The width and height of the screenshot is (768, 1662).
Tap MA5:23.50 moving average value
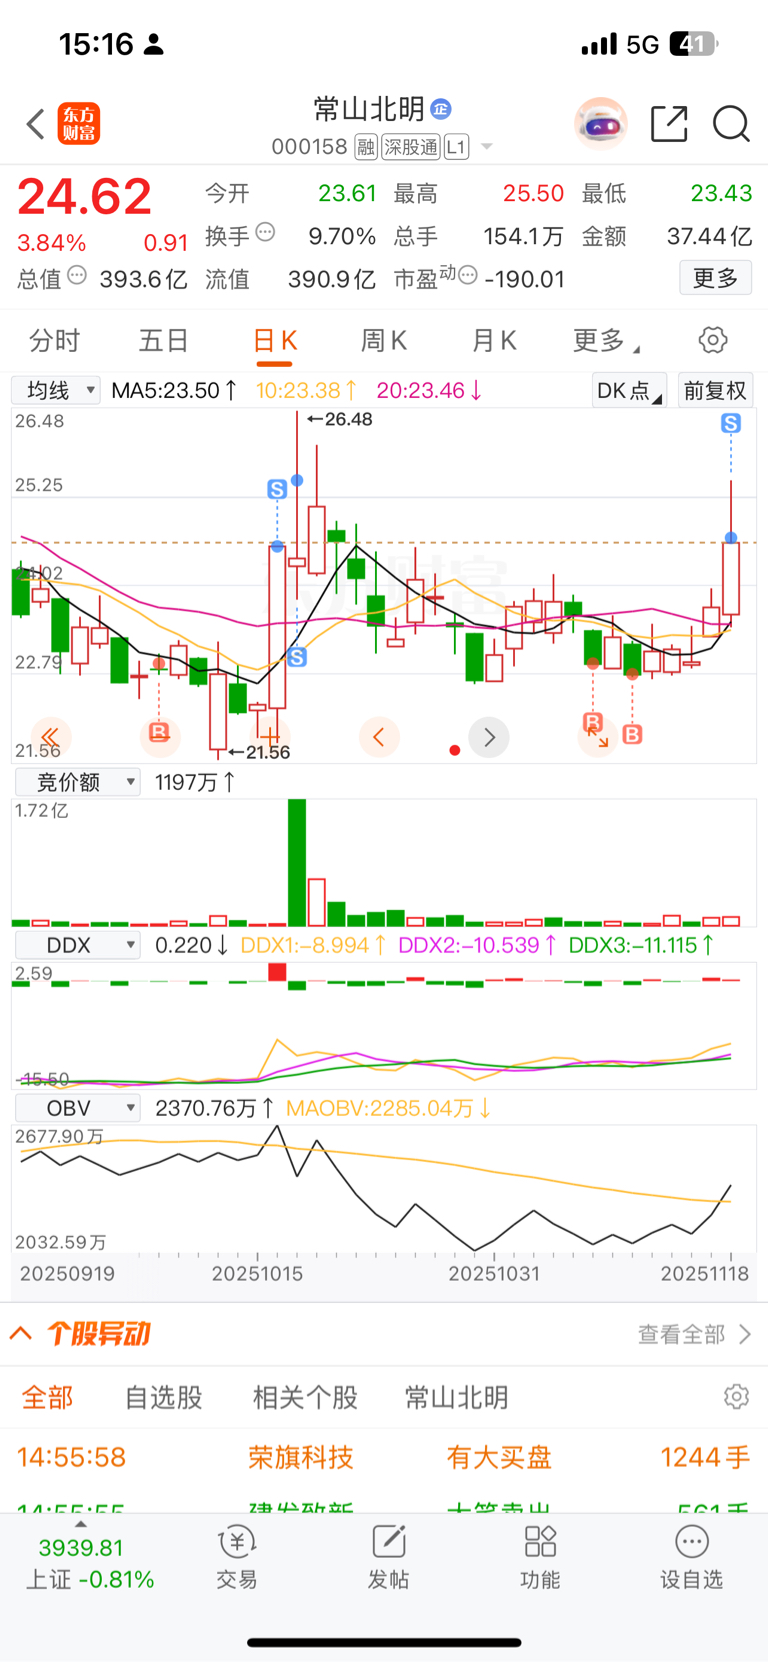(x=174, y=390)
